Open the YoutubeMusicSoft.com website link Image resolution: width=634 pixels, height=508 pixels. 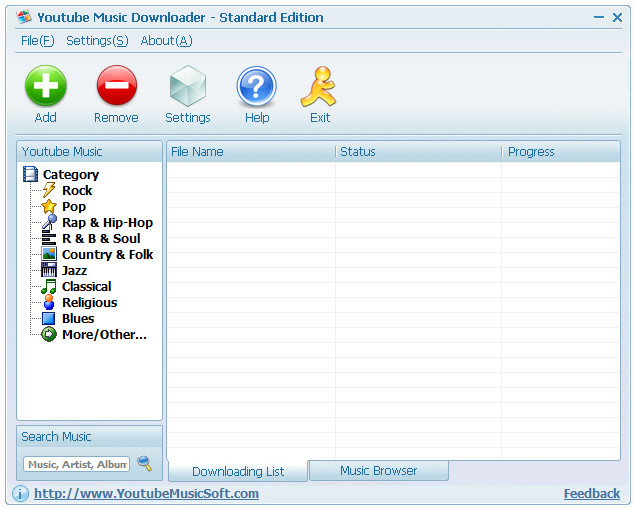pyautogui.click(x=146, y=493)
